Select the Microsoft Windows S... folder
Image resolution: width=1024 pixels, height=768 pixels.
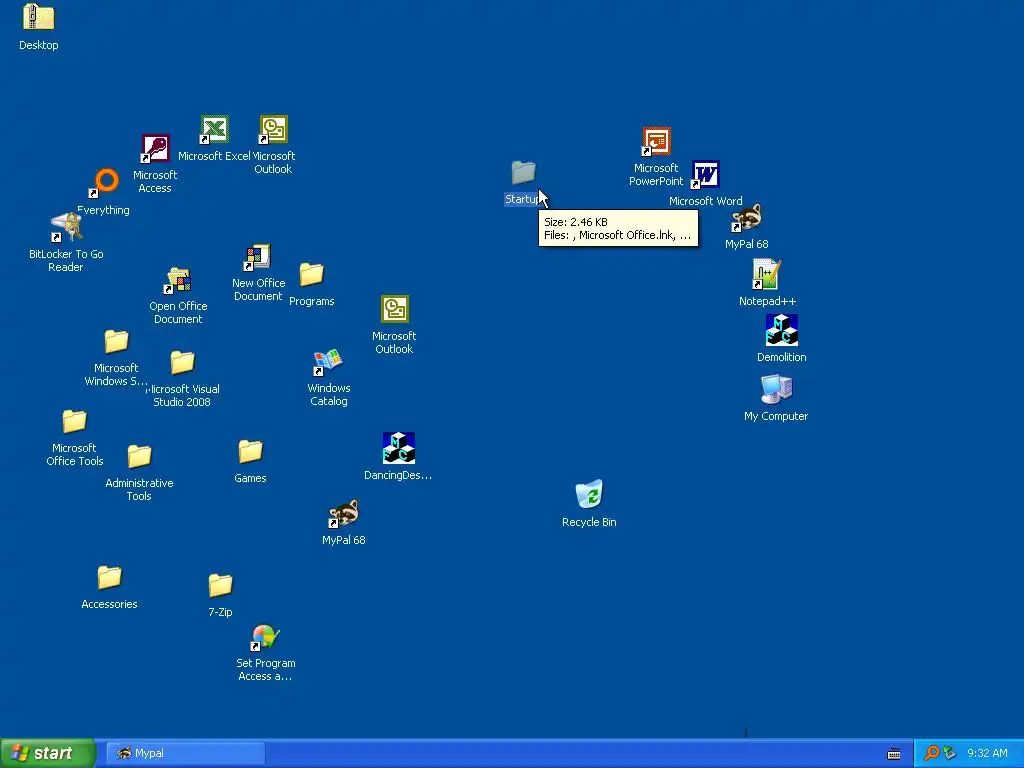tap(116, 342)
